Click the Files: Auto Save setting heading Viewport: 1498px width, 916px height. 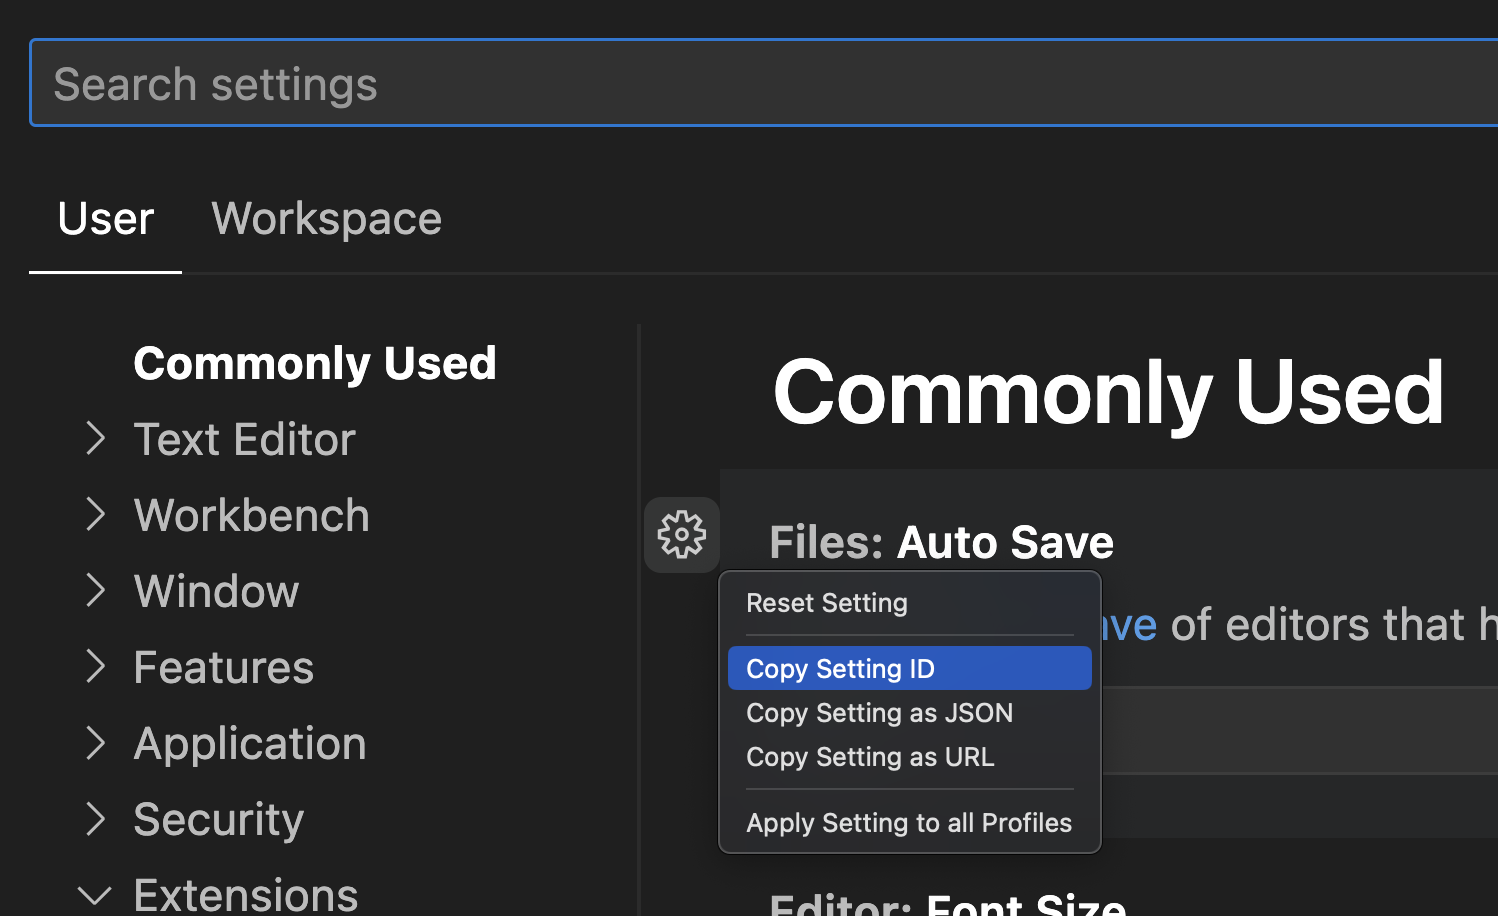[x=941, y=542]
